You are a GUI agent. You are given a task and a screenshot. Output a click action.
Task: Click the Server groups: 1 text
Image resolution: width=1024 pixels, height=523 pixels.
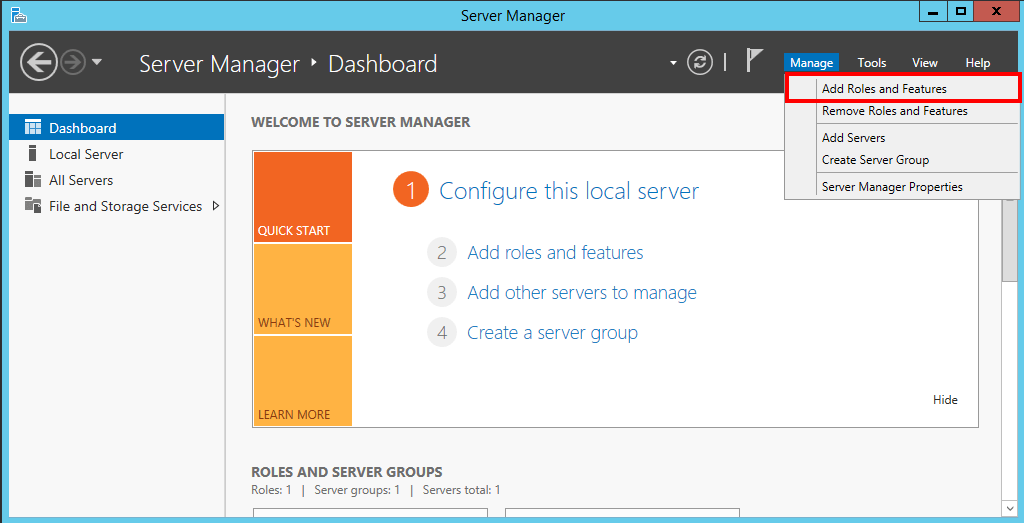[357, 490]
